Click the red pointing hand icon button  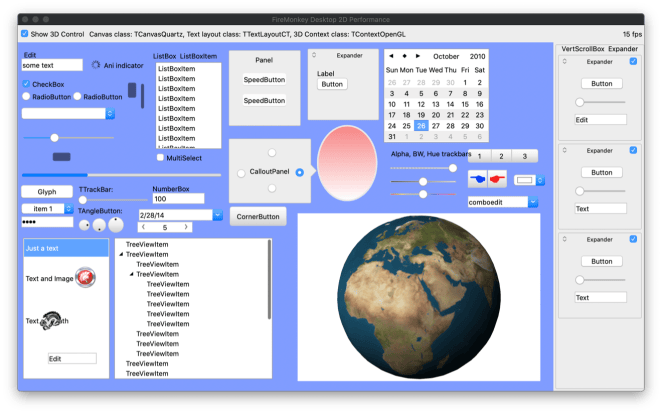(x=497, y=179)
